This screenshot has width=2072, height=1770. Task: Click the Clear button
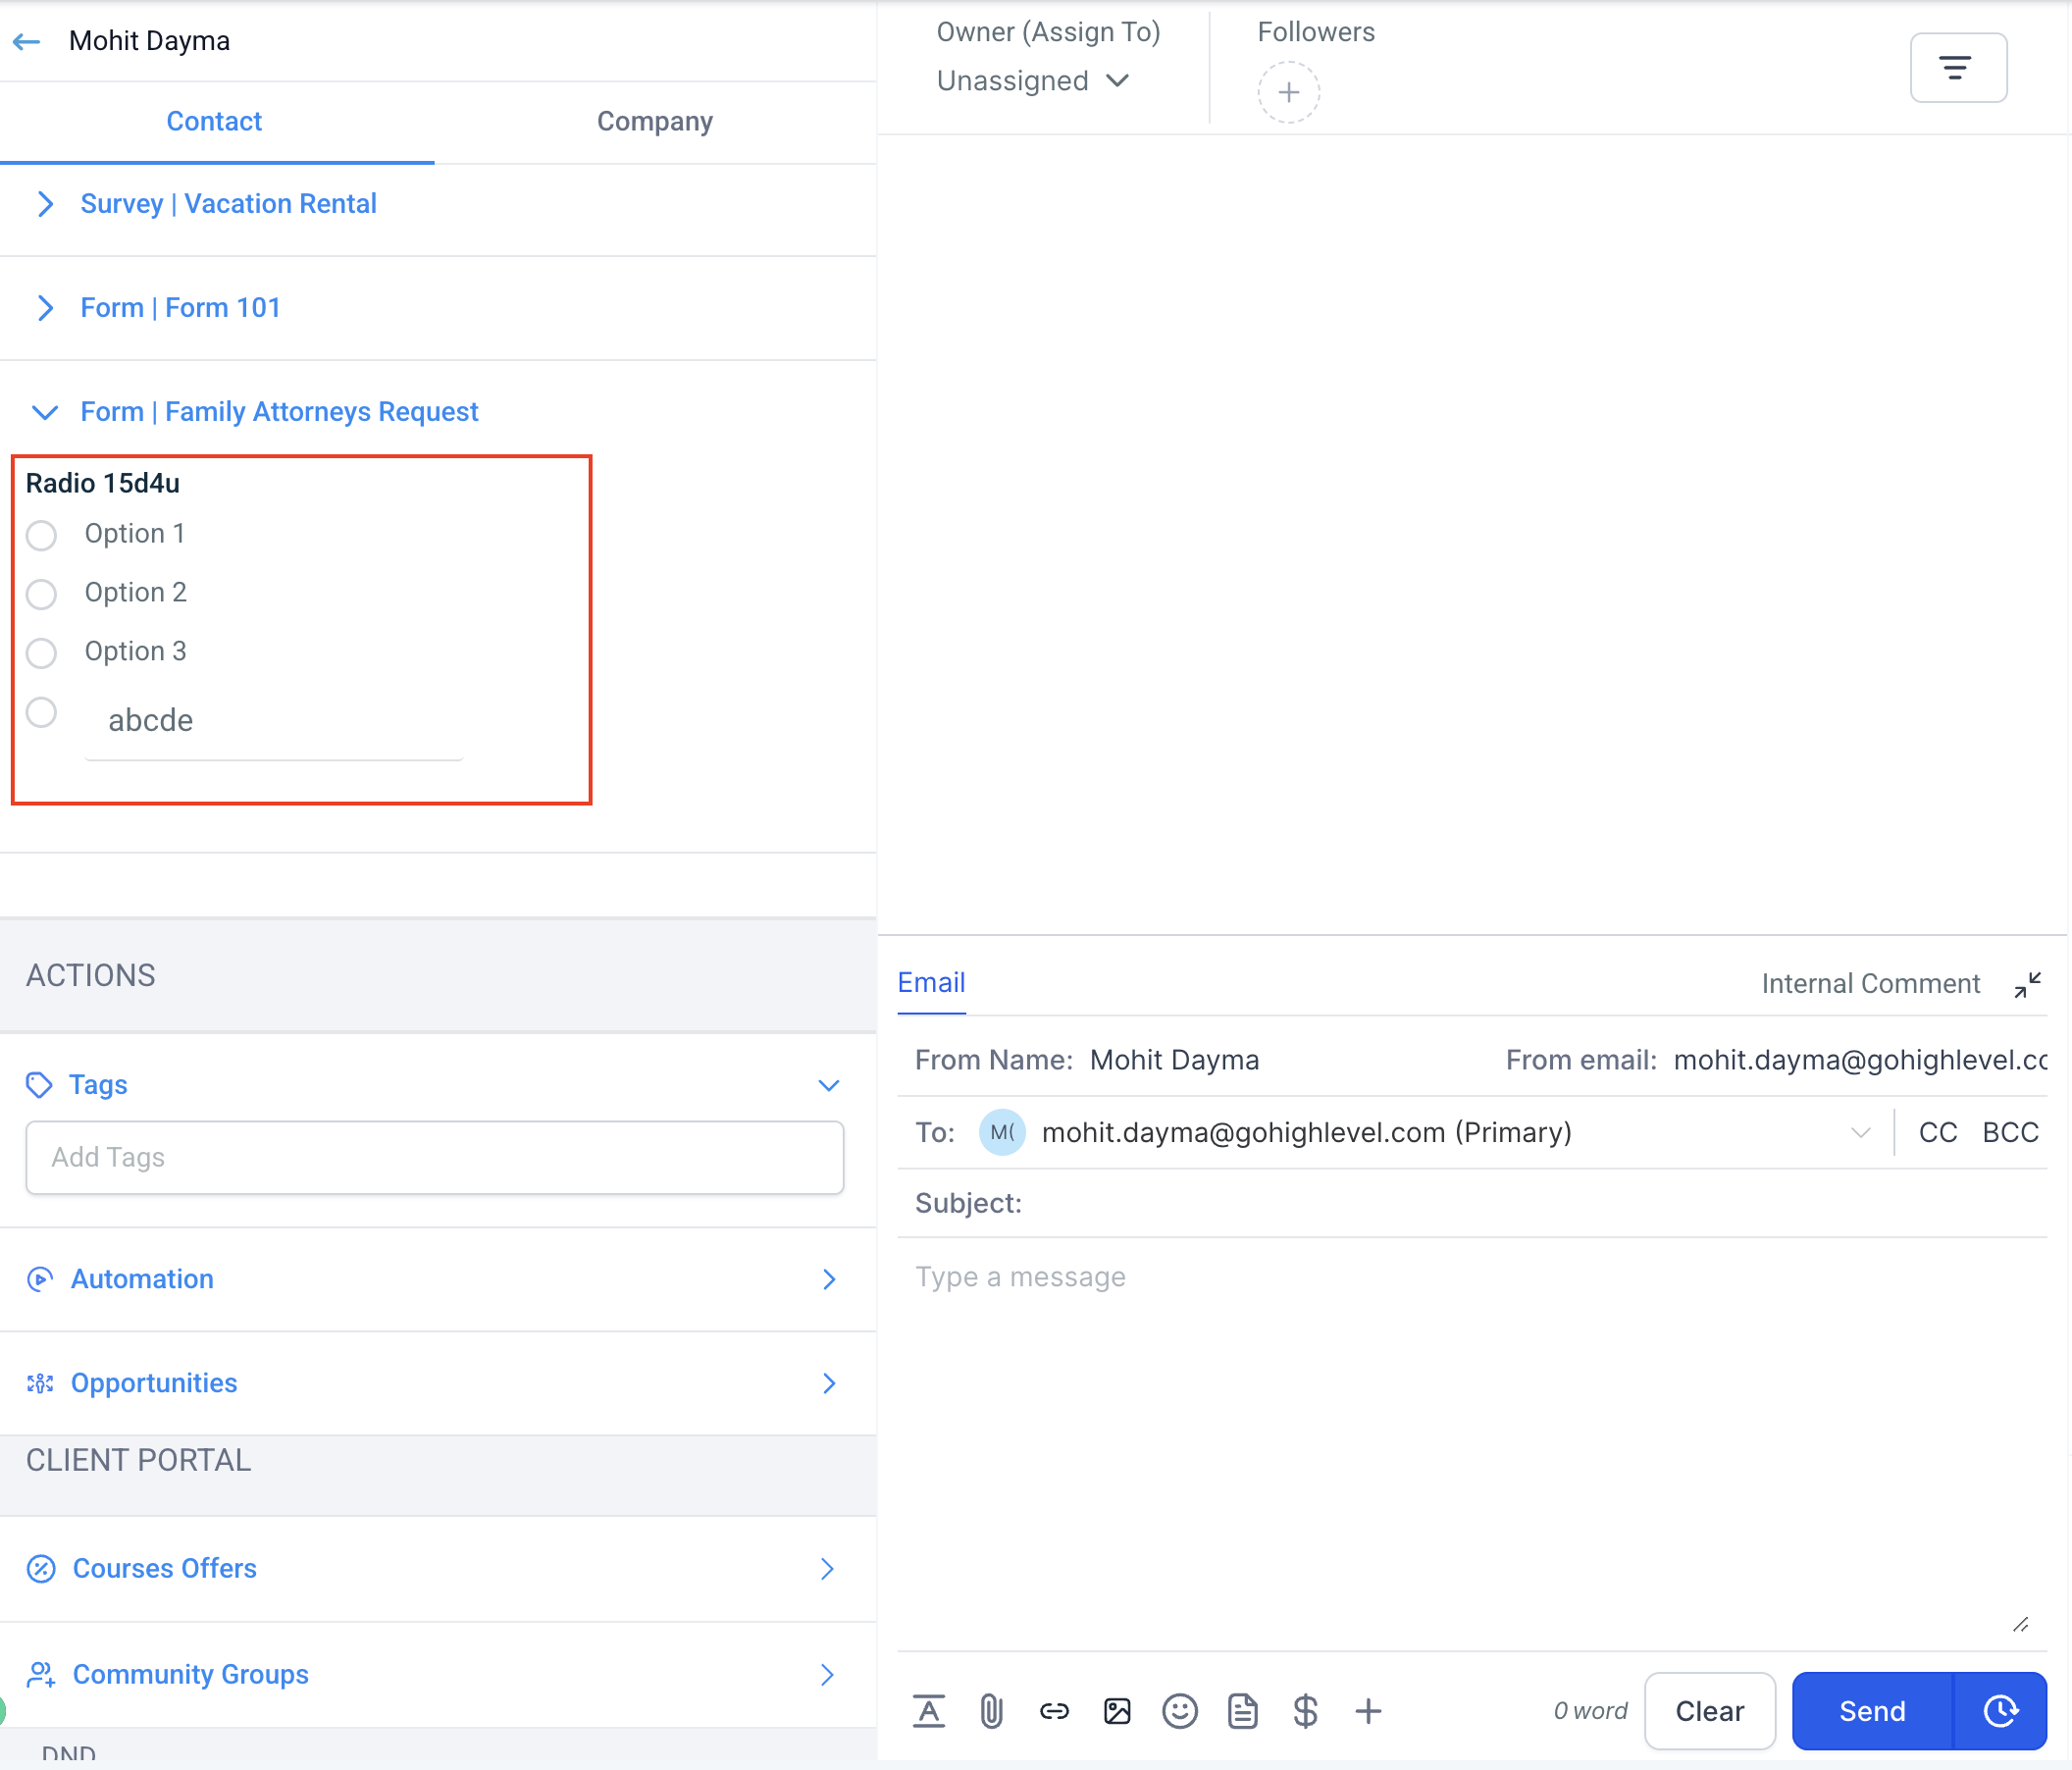click(1709, 1711)
